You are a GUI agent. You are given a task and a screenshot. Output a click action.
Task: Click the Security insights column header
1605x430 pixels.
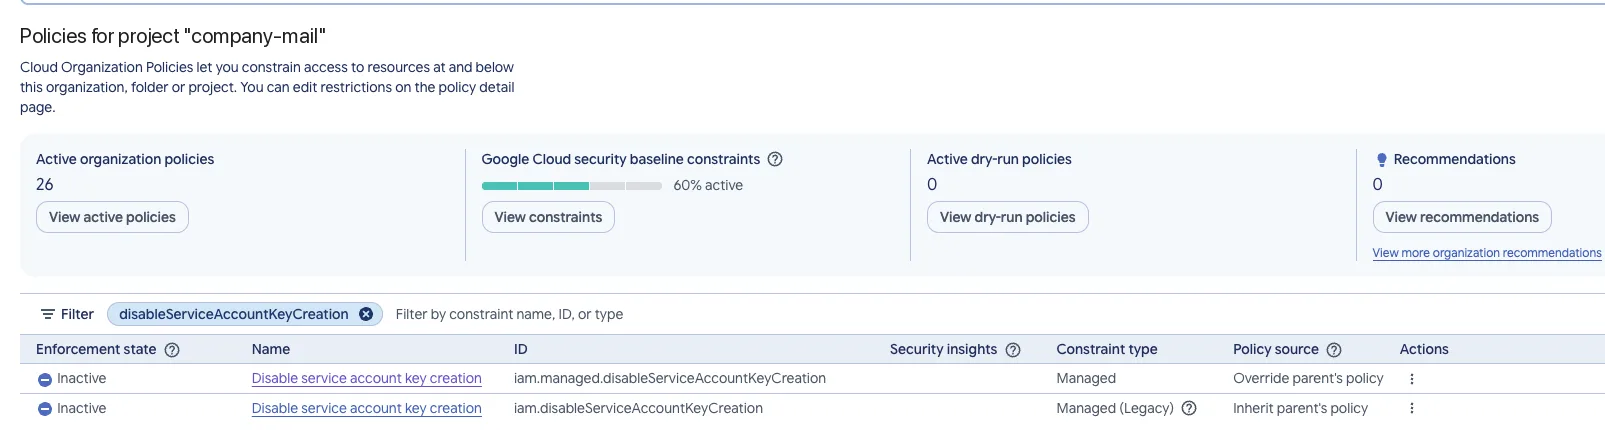coord(943,349)
